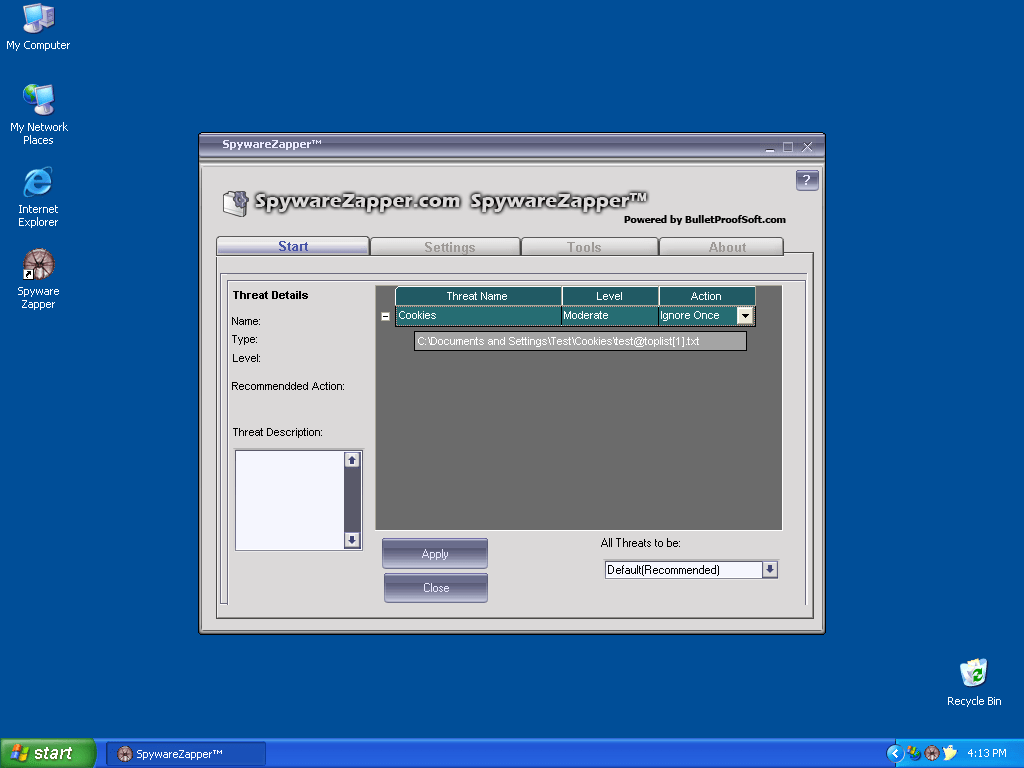Open the Recycle Bin icon
The width and height of the screenshot is (1024, 768).
[x=973, y=673]
